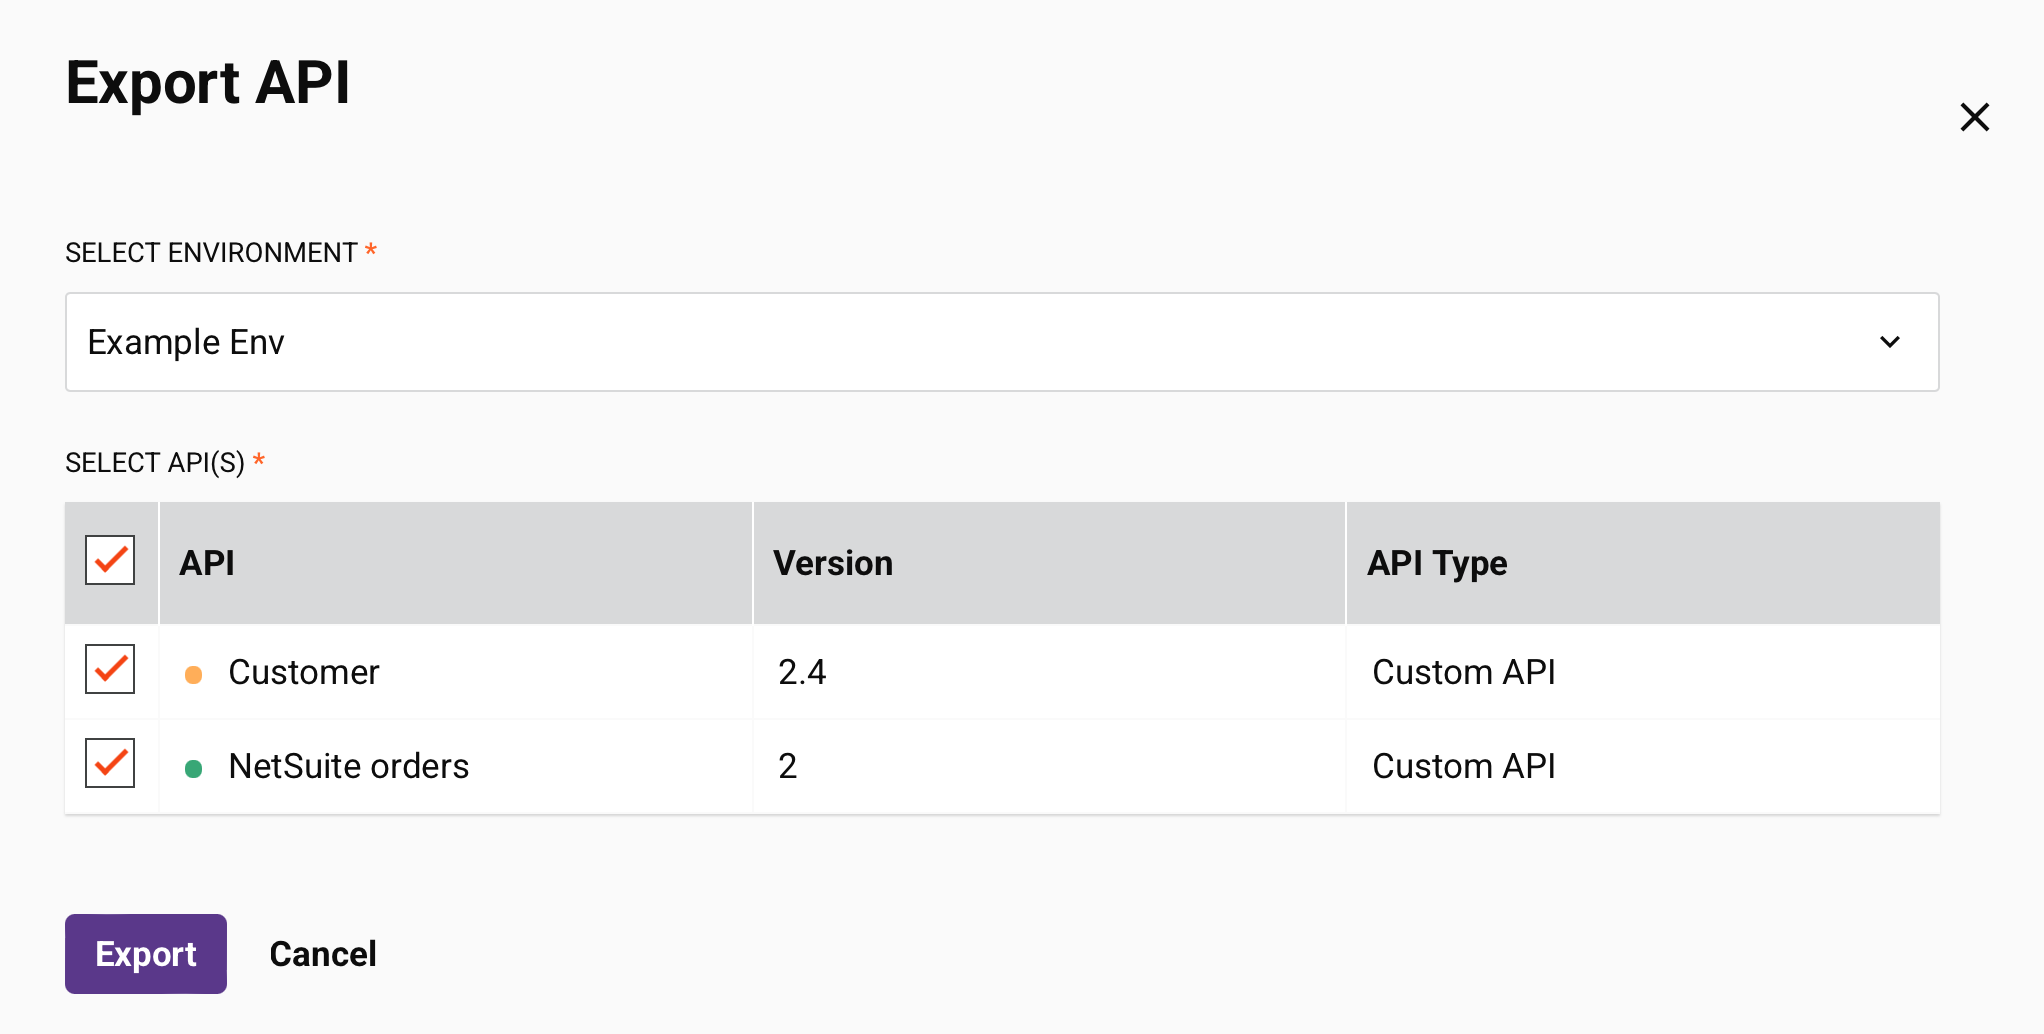Deselect the NetSuite orders API row

[110, 763]
